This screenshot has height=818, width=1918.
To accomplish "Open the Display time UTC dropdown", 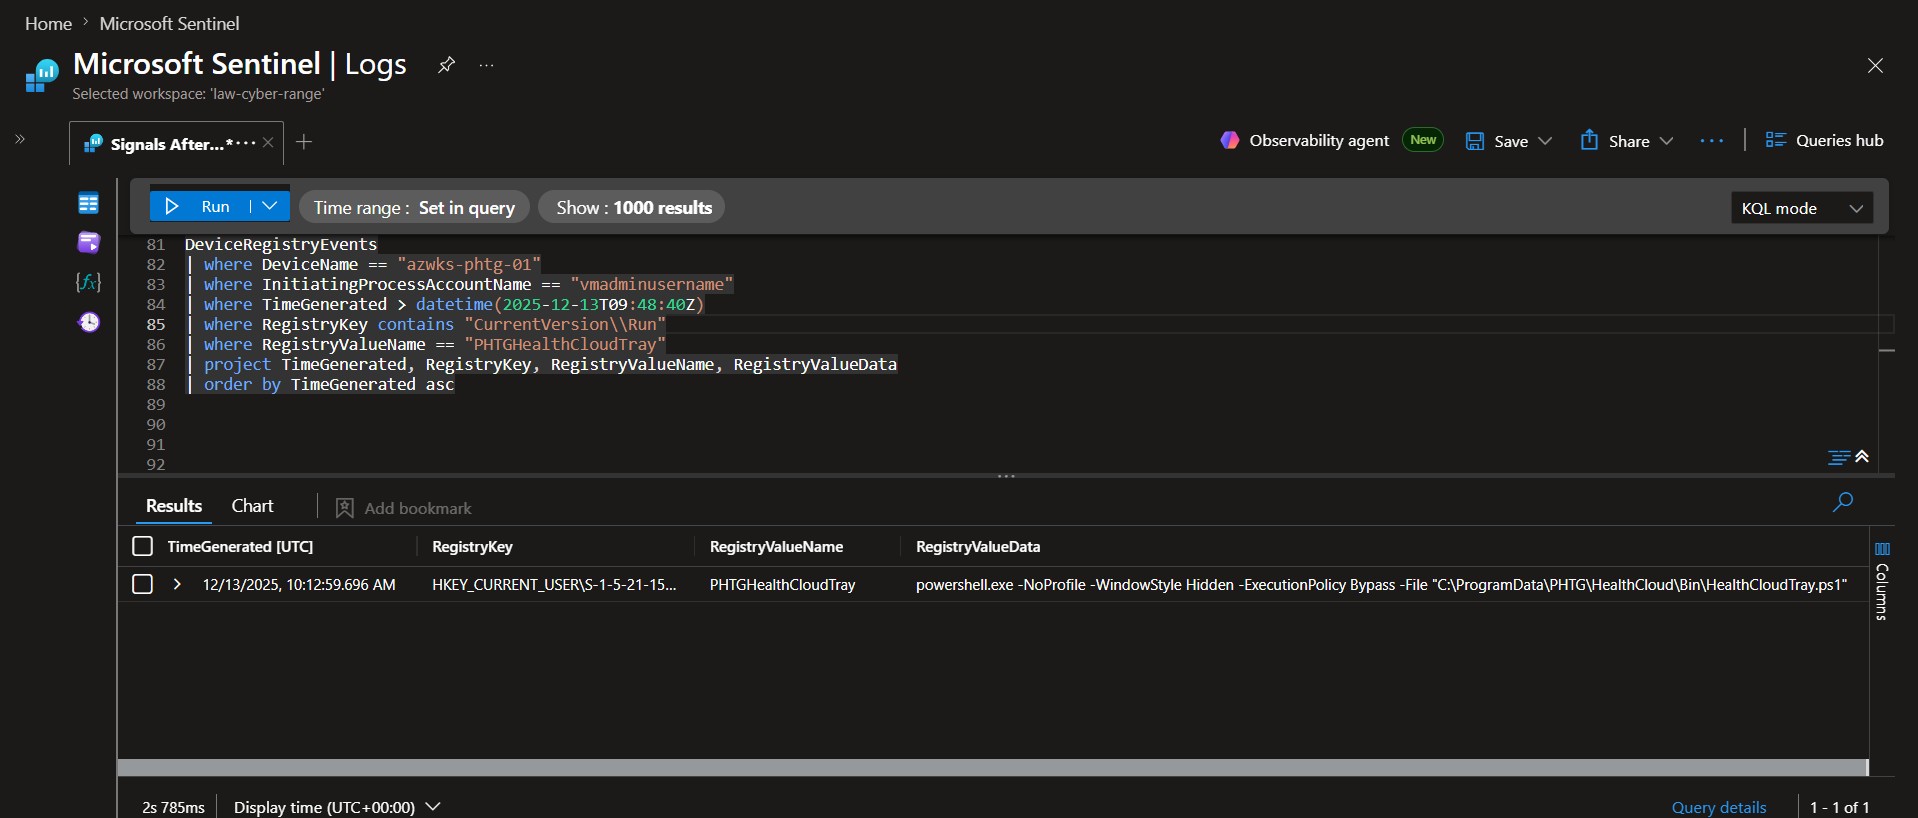I will [x=337, y=807].
